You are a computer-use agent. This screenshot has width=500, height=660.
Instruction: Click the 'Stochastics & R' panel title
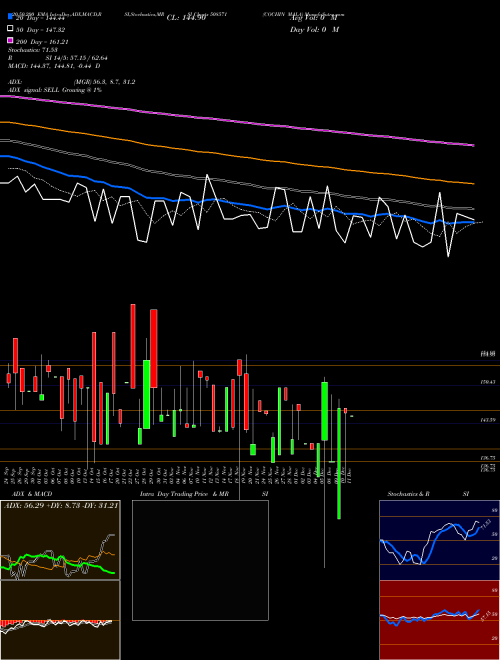(x=408, y=494)
